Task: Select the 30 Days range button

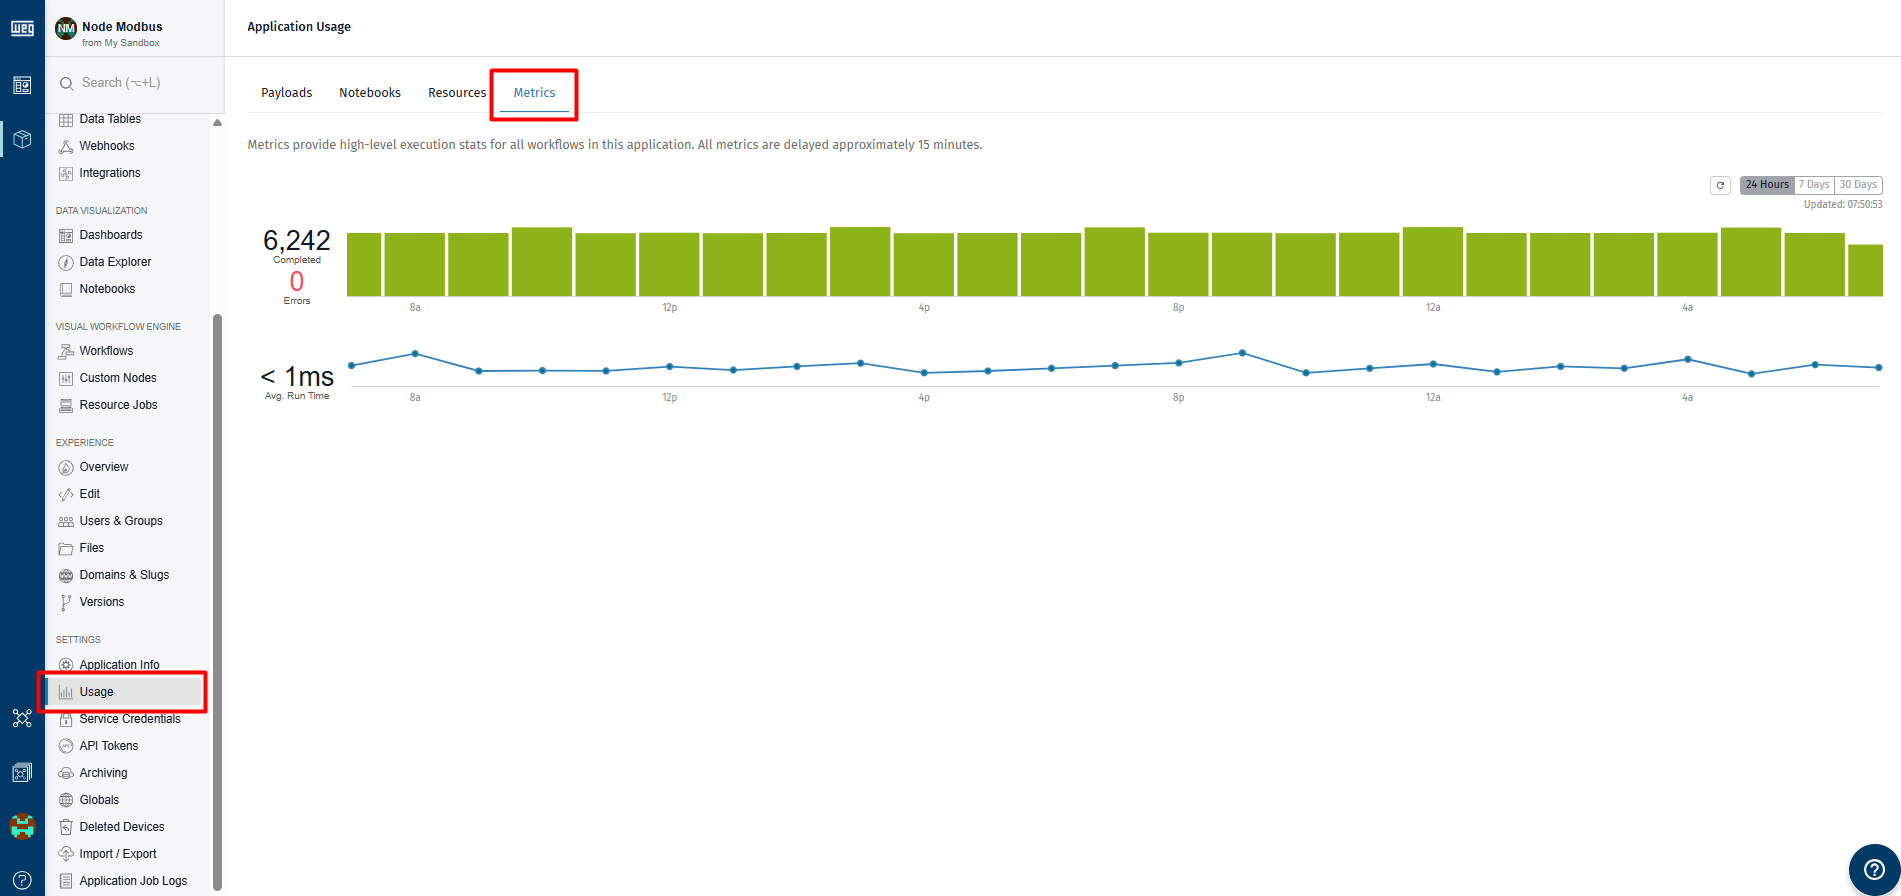Action: (1858, 185)
